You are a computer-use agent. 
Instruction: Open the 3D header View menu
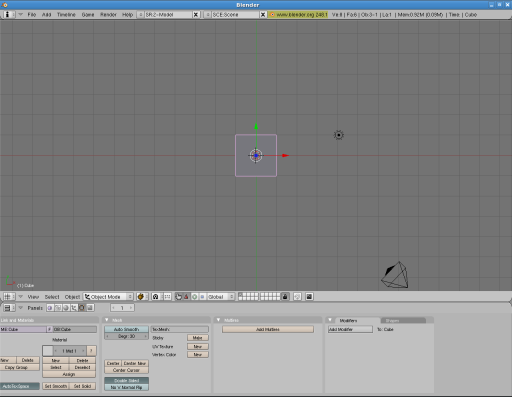(33, 297)
